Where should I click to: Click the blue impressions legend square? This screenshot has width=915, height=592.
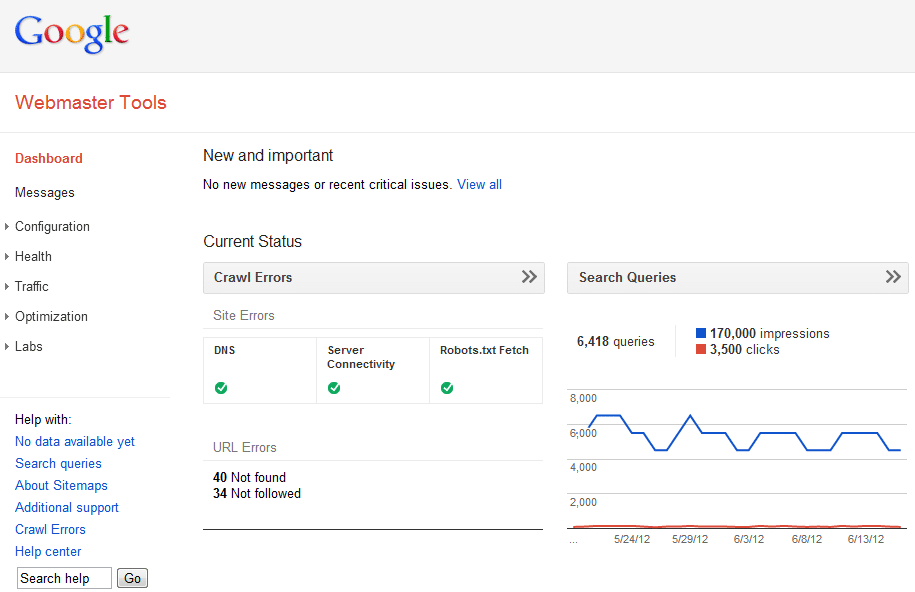[x=701, y=333]
